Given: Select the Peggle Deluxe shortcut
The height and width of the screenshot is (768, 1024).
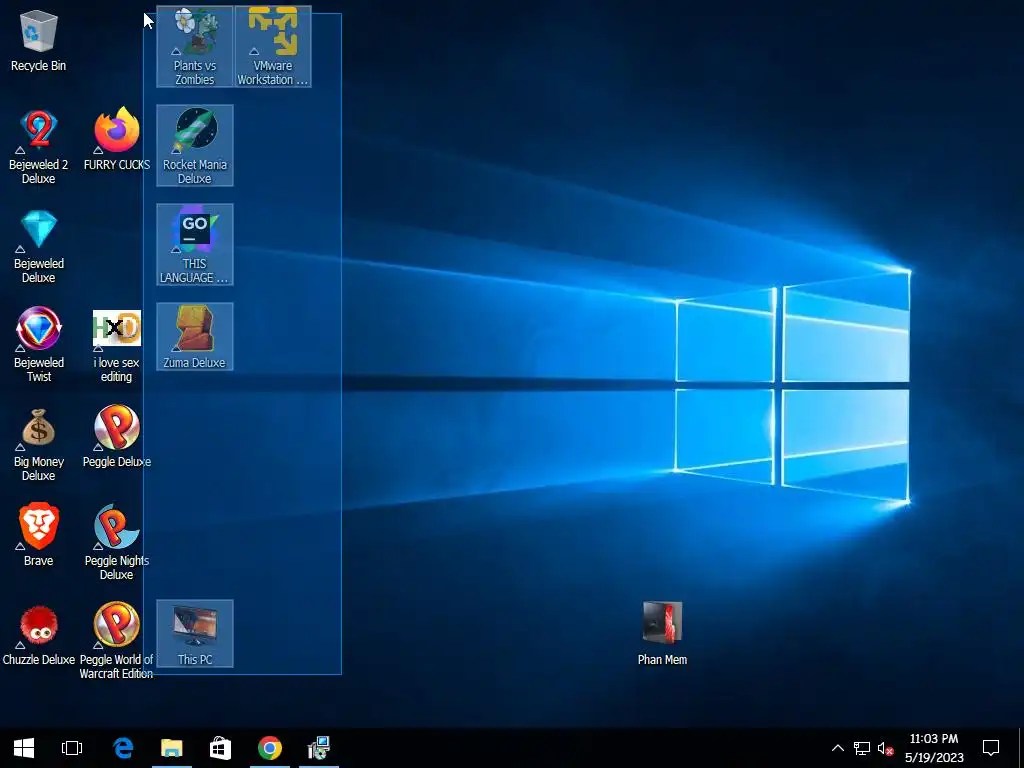Looking at the screenshot, I should pyautogui.click(x=117, y=436).
